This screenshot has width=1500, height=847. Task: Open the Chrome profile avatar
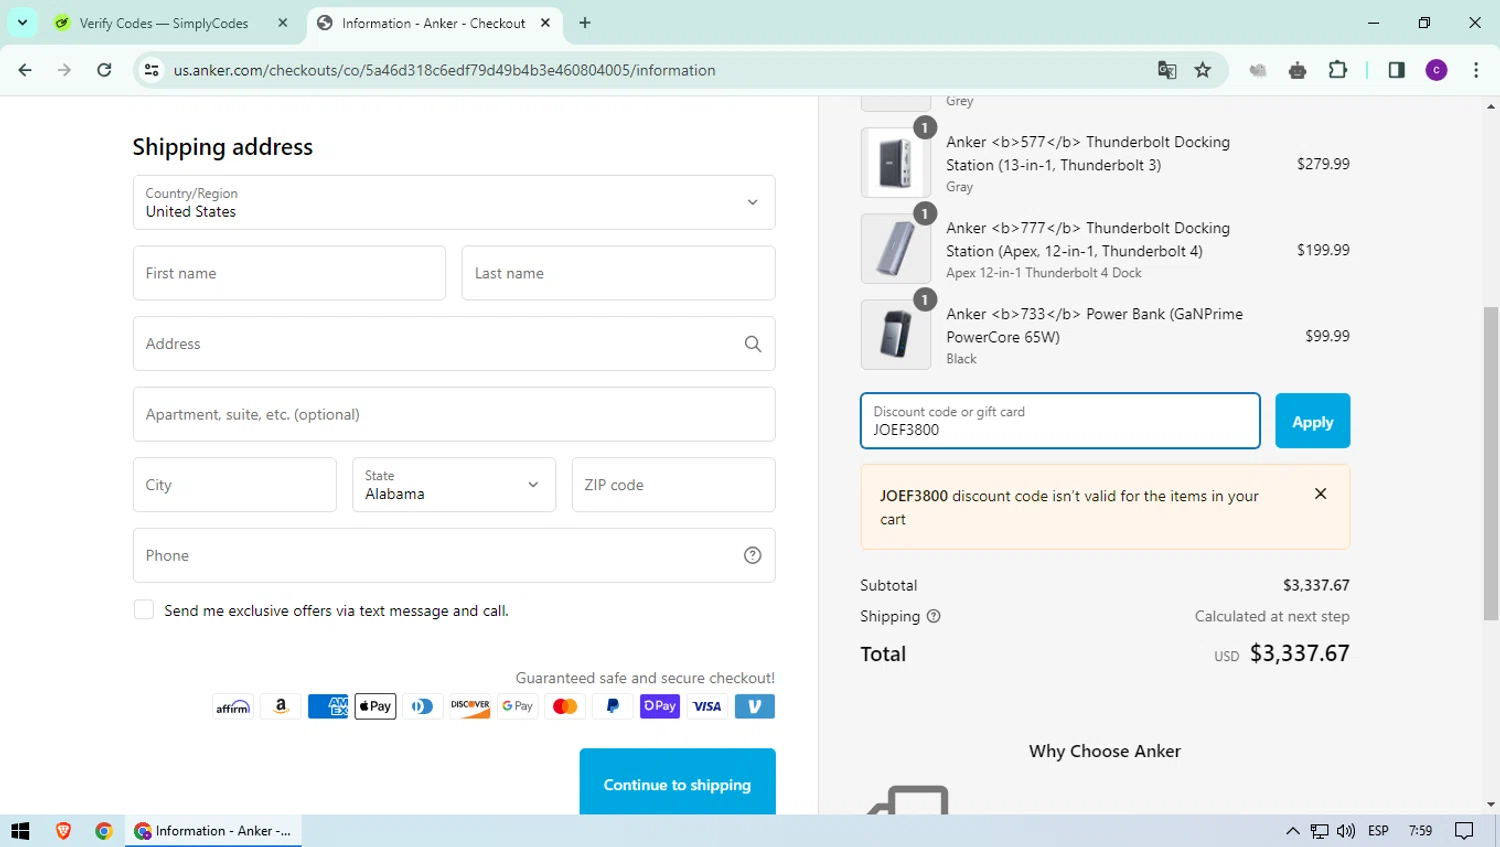1437,70
